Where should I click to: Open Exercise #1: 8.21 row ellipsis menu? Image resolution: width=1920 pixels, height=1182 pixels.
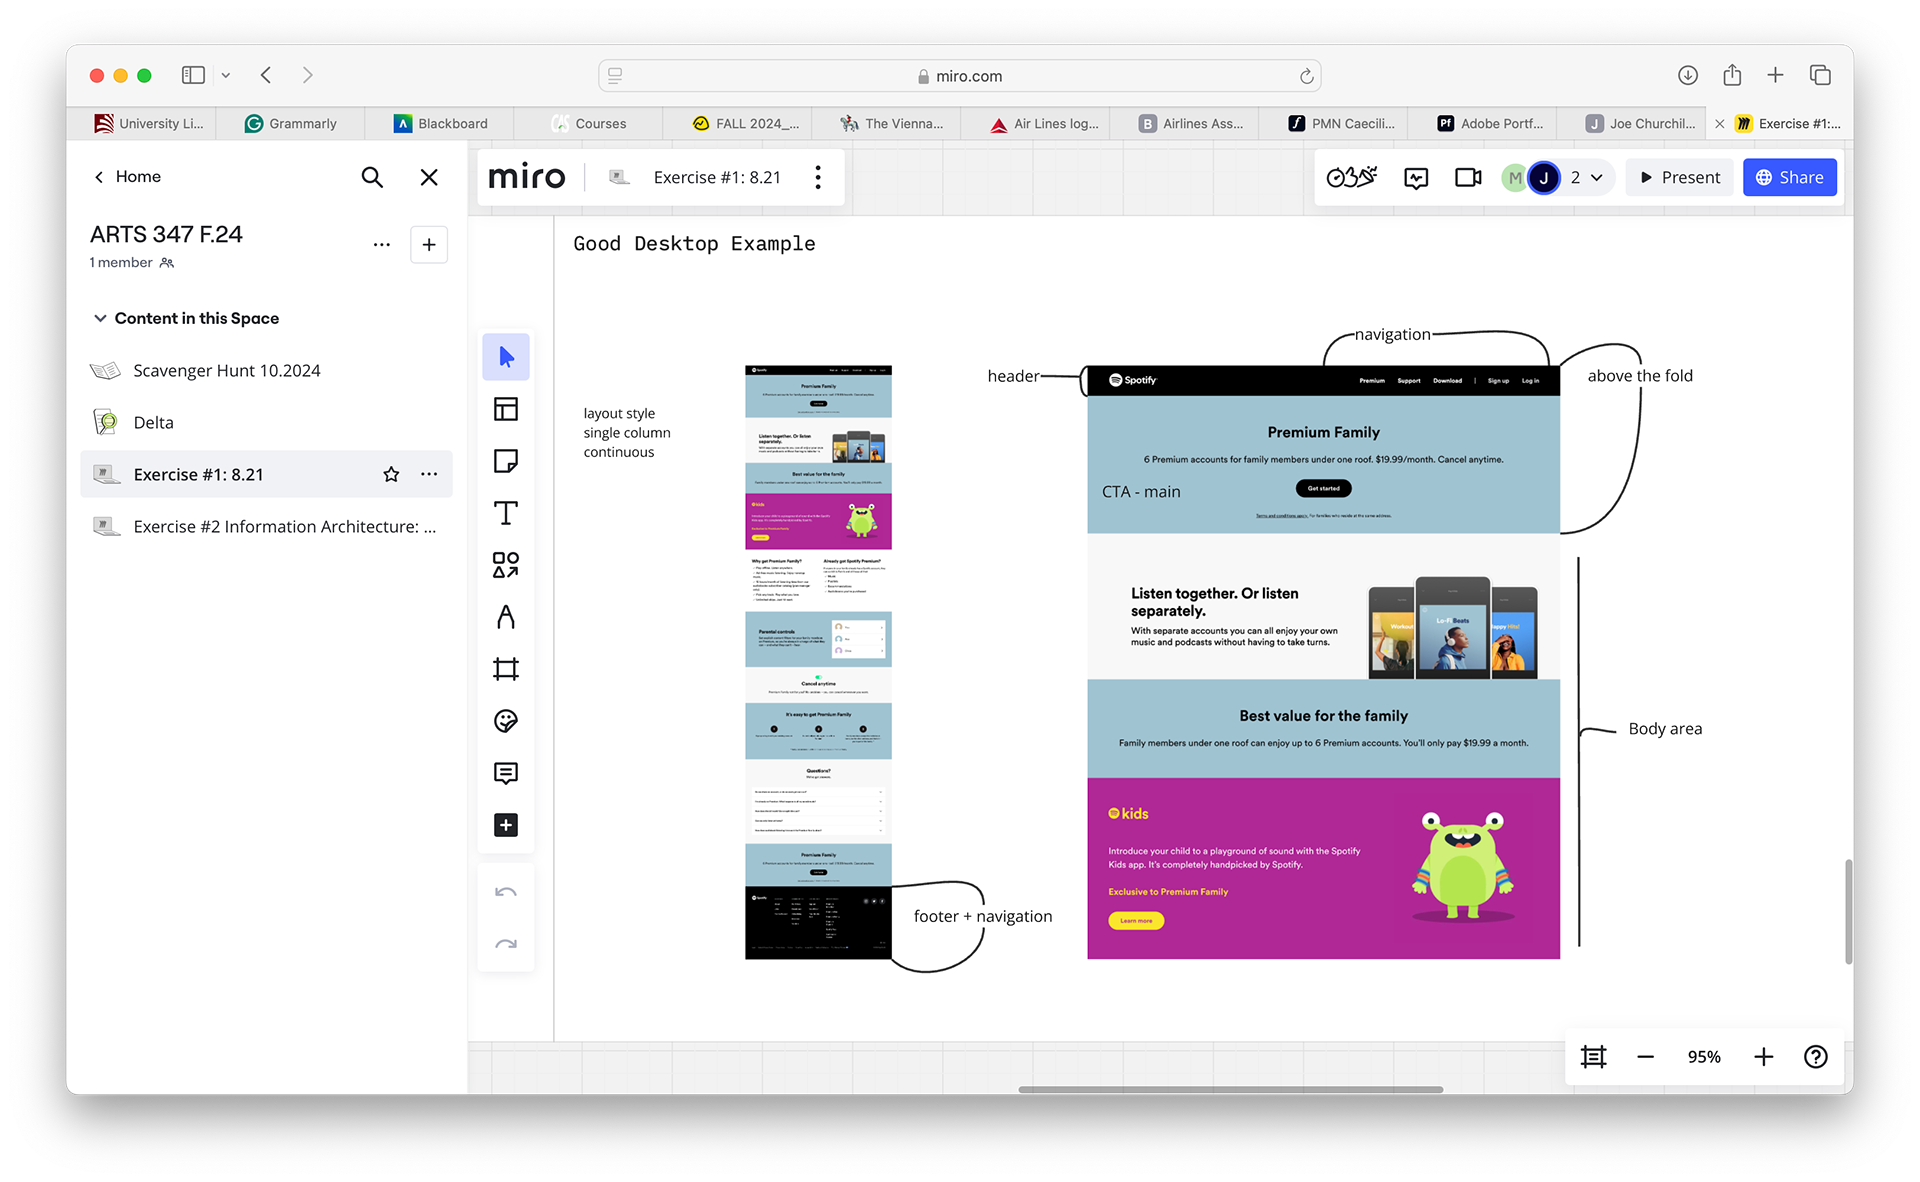click(x=429, y=474)
